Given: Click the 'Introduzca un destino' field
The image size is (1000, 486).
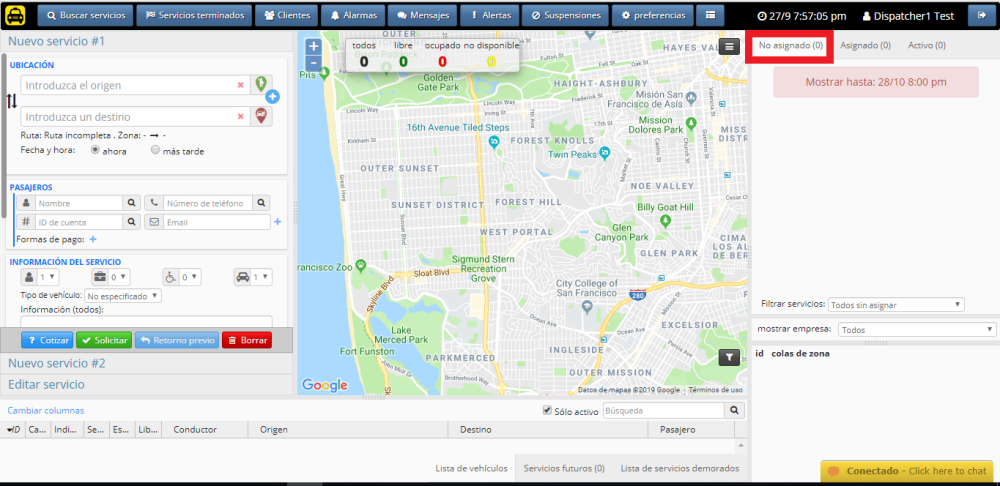Looking at the screenshot, I should (135, 117).
